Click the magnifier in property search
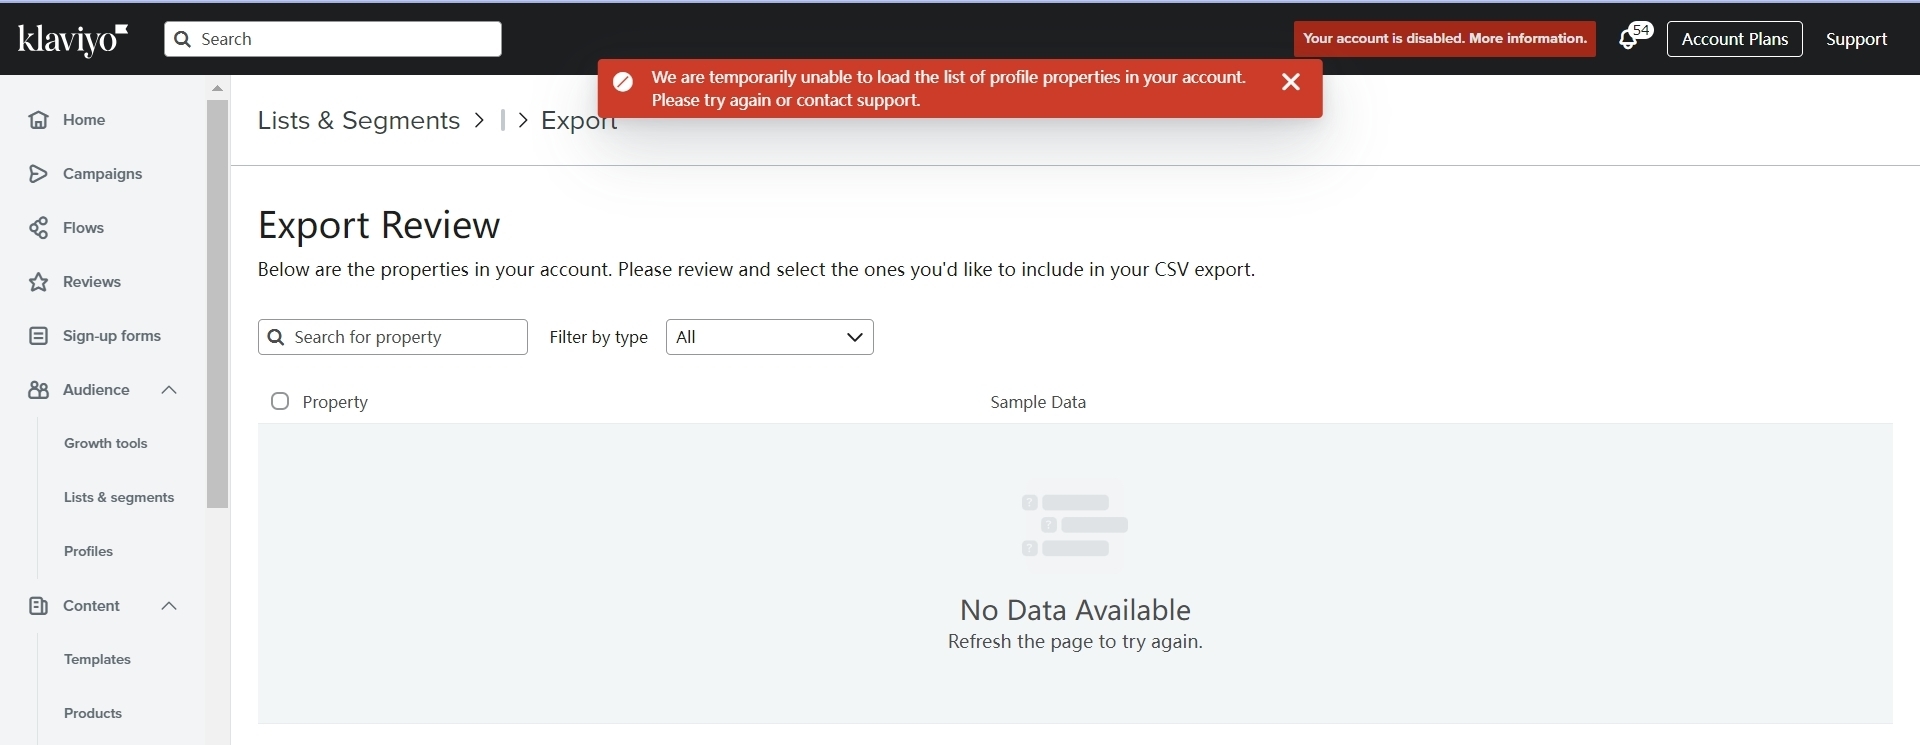The image size is (1920, 745). (276, 337)
